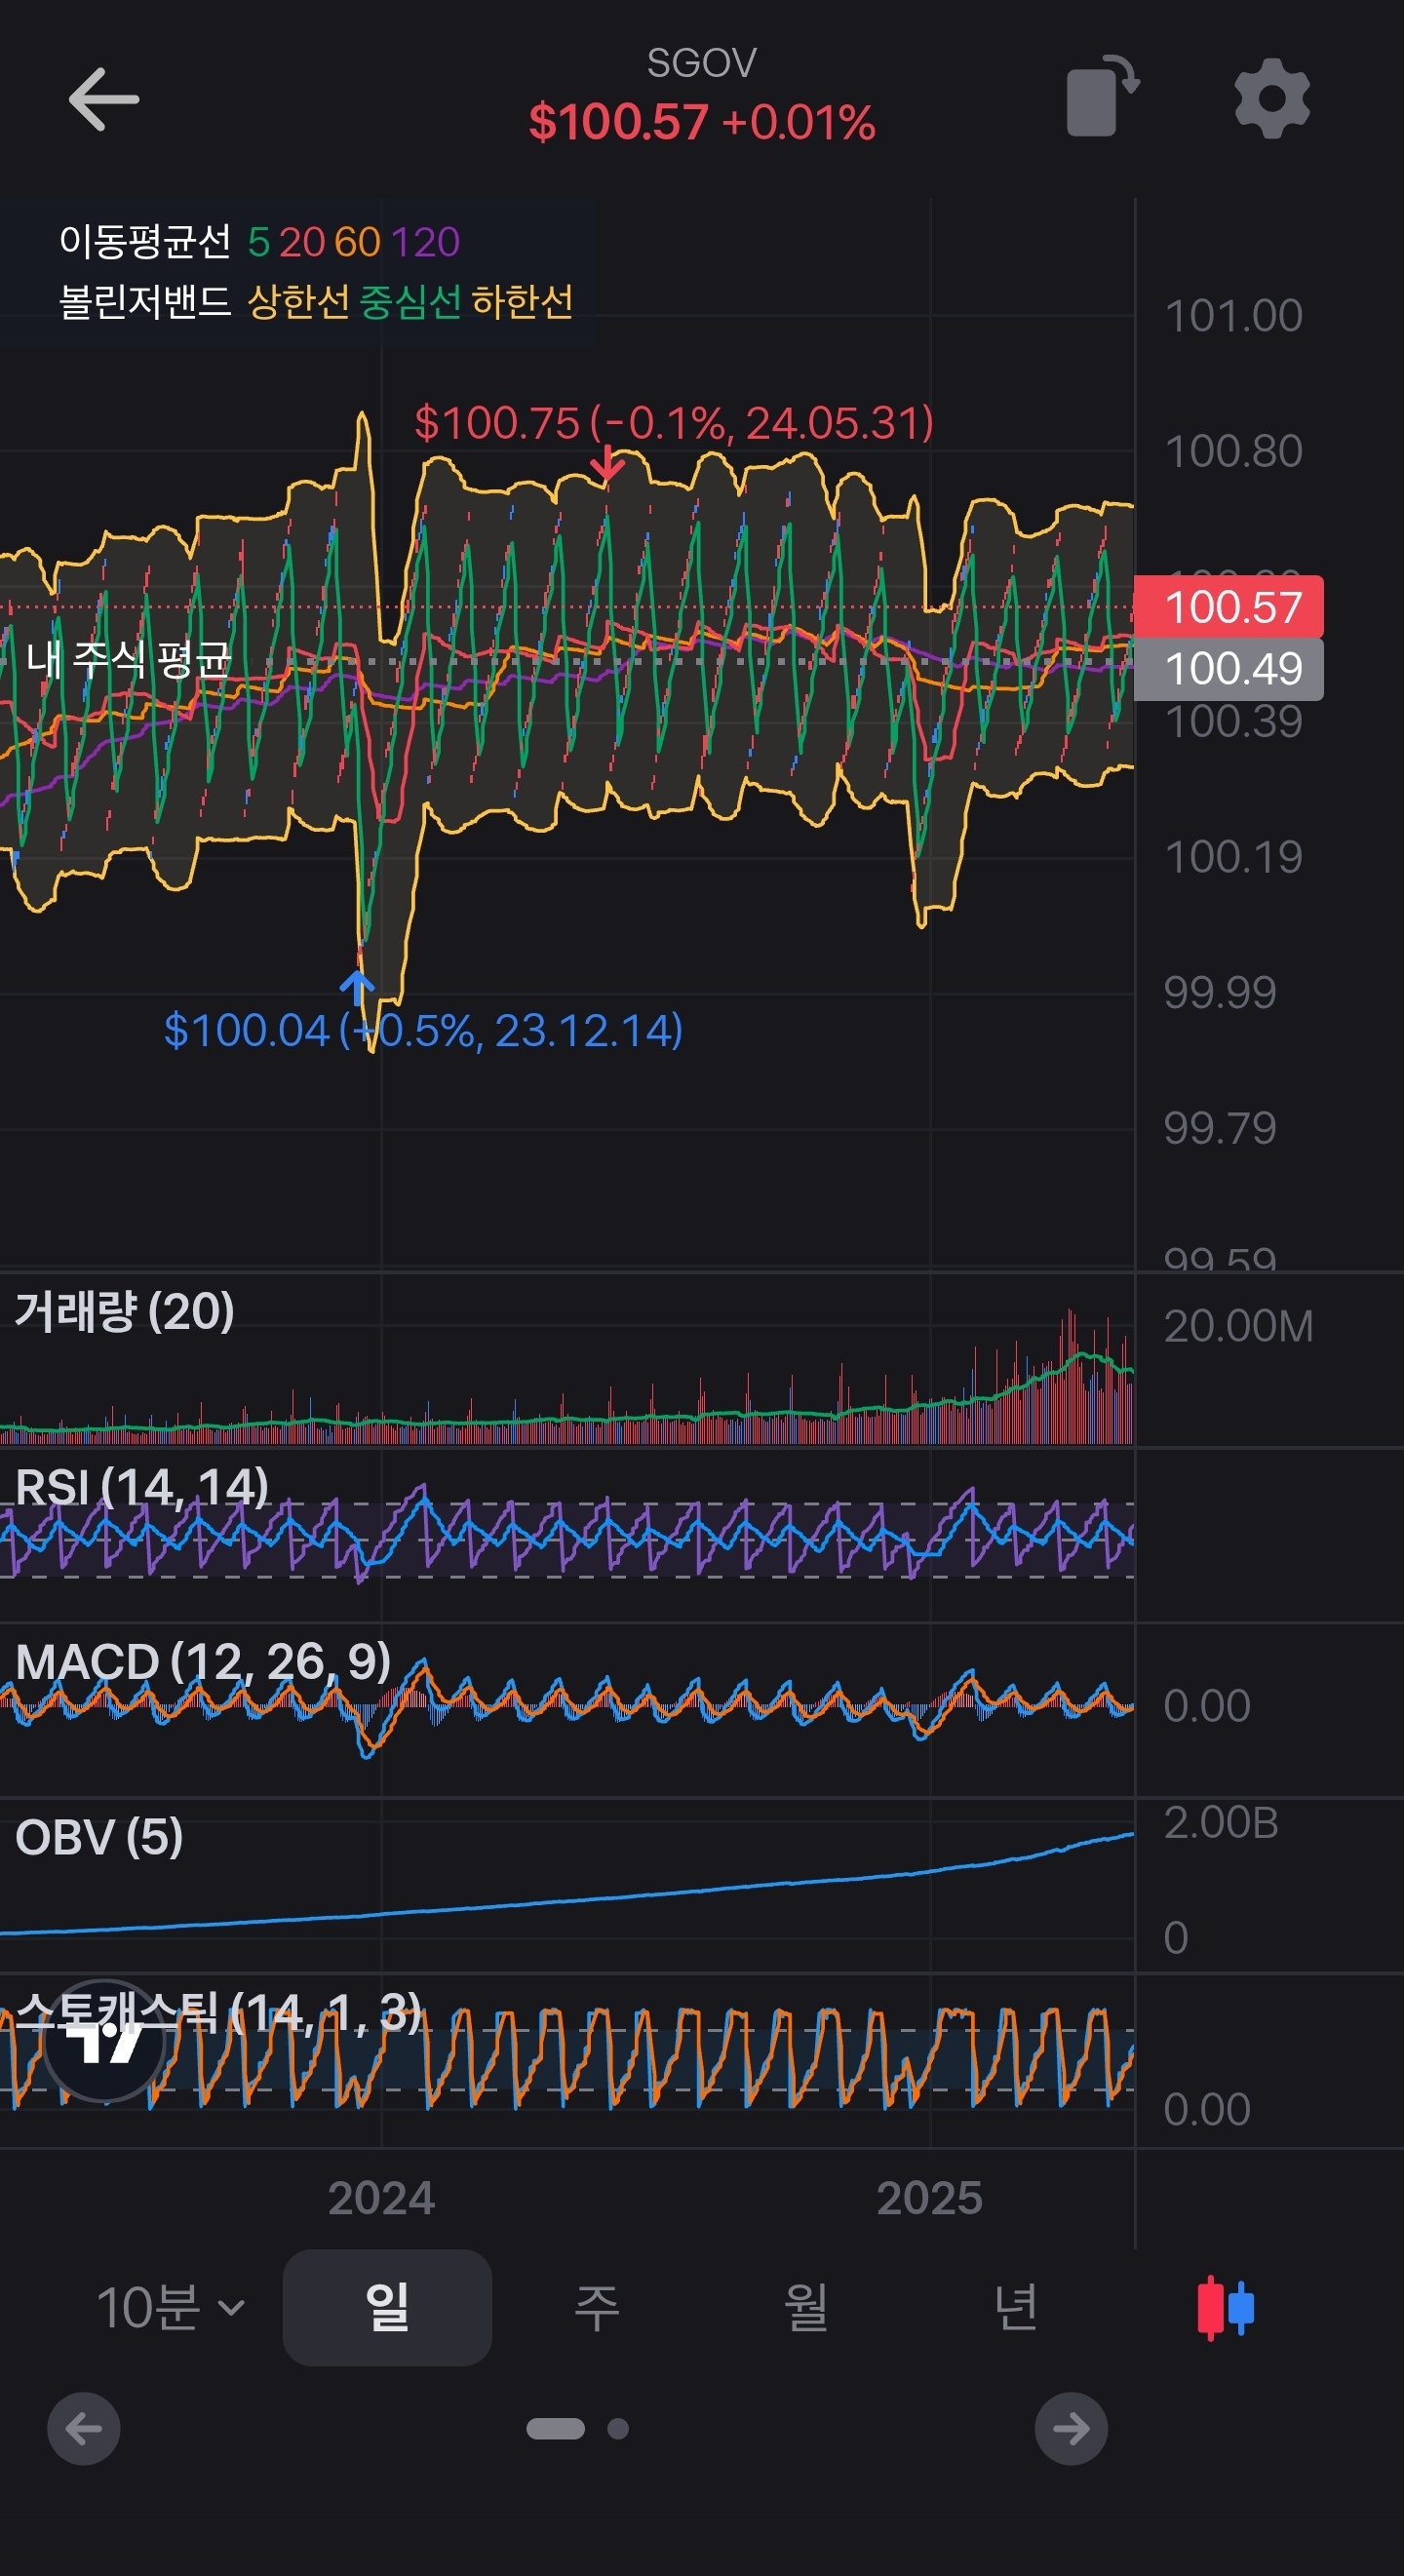Tap the TradingView logo badge
Screen dimensions: 1404x2576
coord(104,2041)
